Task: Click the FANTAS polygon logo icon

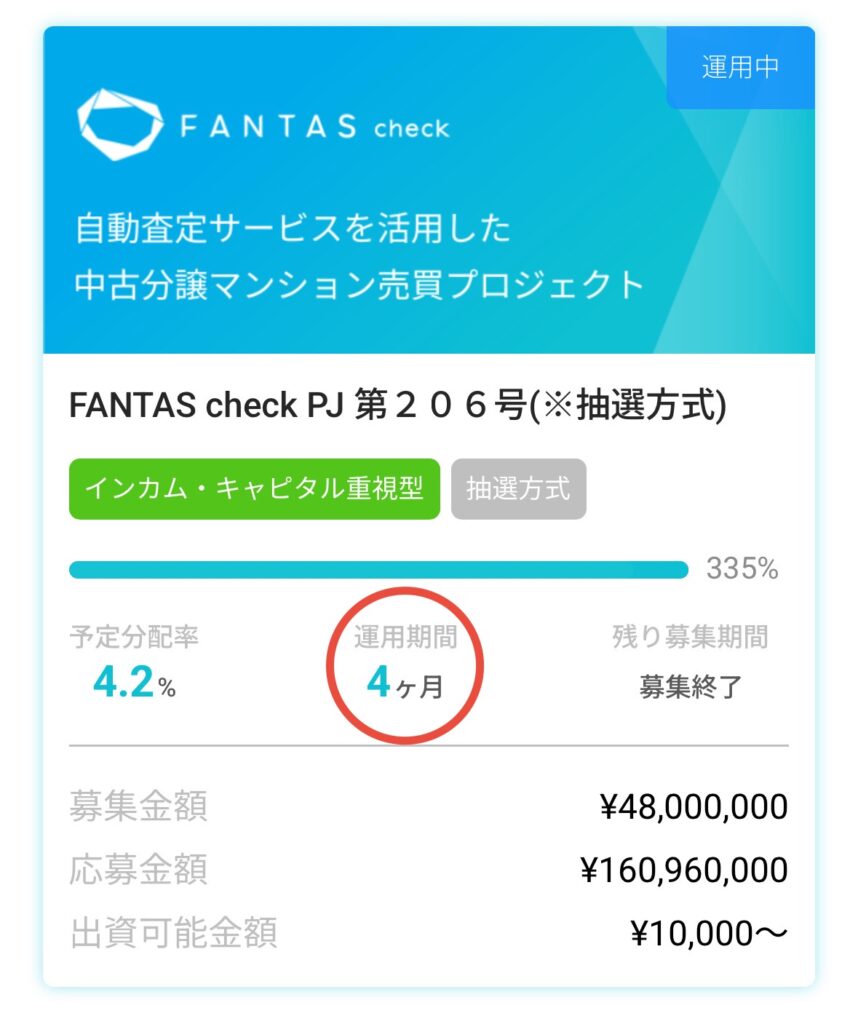Action: coord(119,124)
